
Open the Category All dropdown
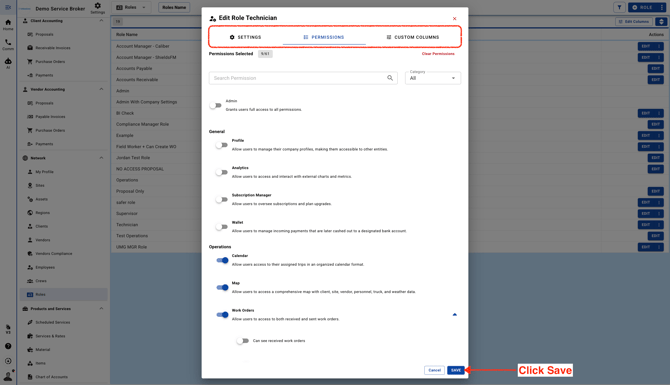point(433,78)
